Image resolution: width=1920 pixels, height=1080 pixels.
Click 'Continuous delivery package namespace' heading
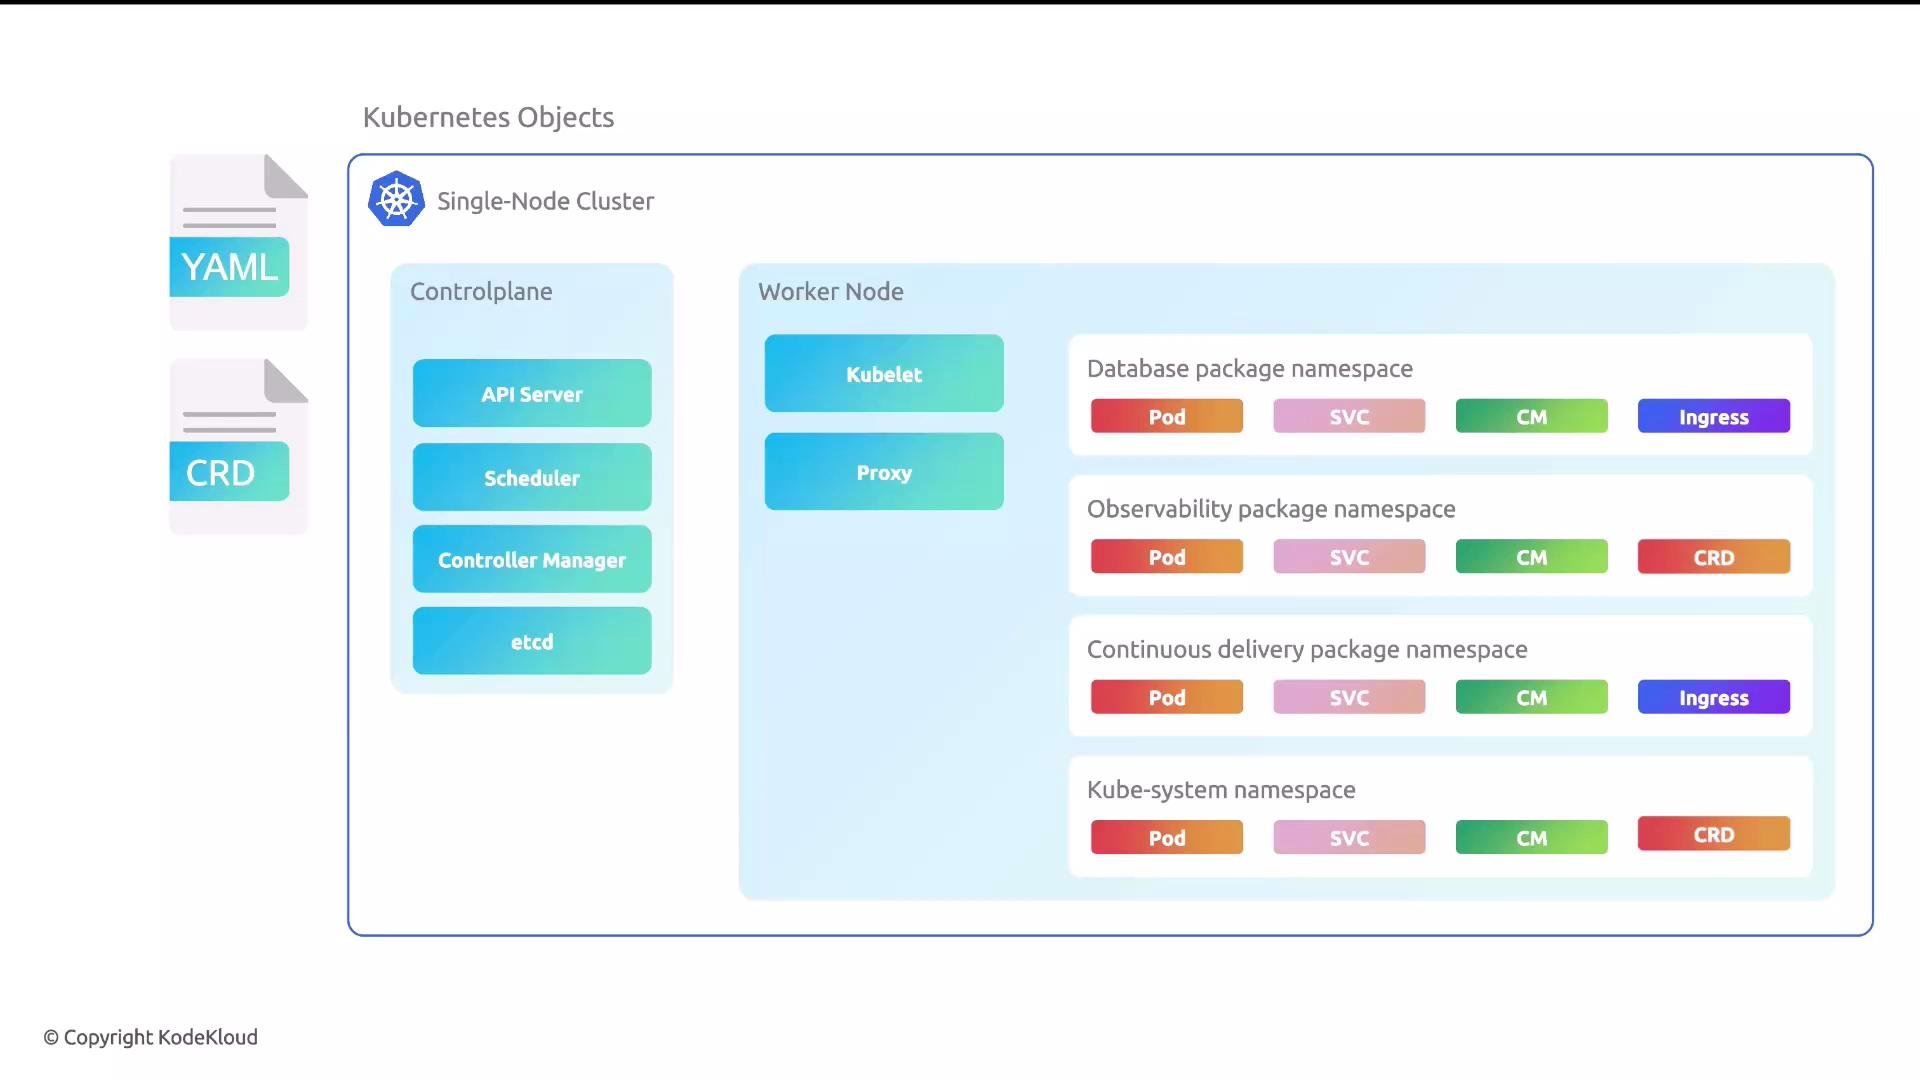click(1307, 650)
